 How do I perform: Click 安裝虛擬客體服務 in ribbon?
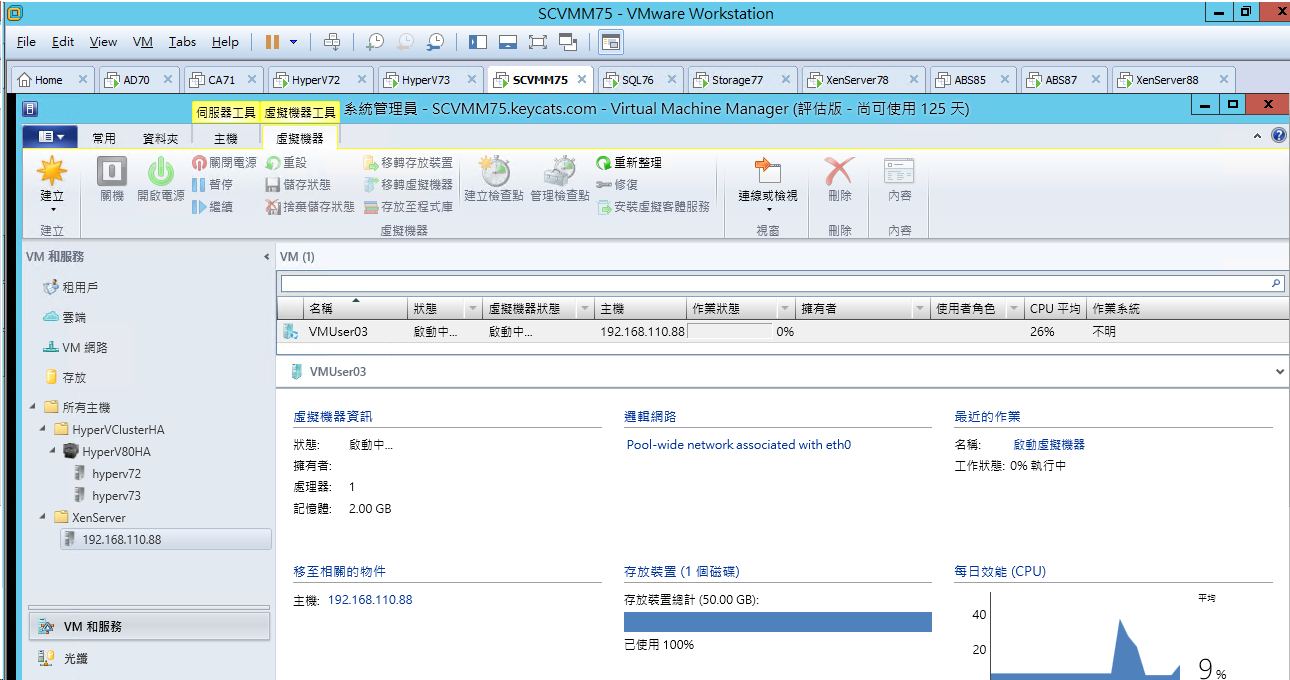pos(653,206)
